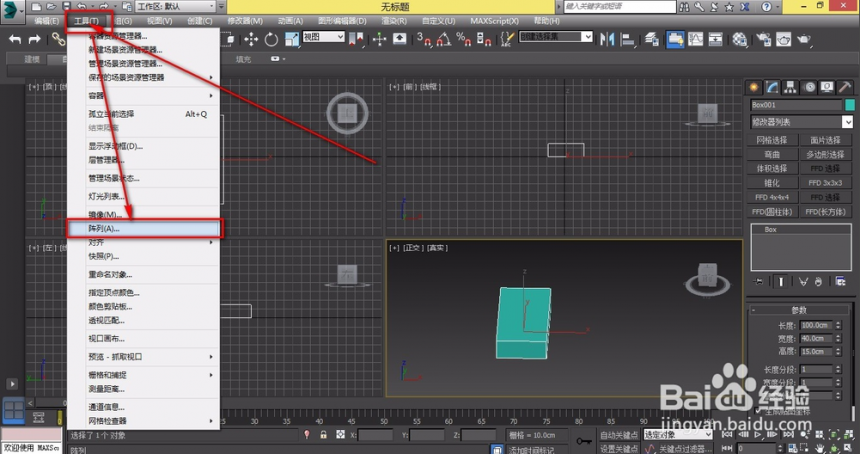Screen dimensions: 860x454
Task: Toggle the Spinner Snap icon
Action: [x=484, y=39]
